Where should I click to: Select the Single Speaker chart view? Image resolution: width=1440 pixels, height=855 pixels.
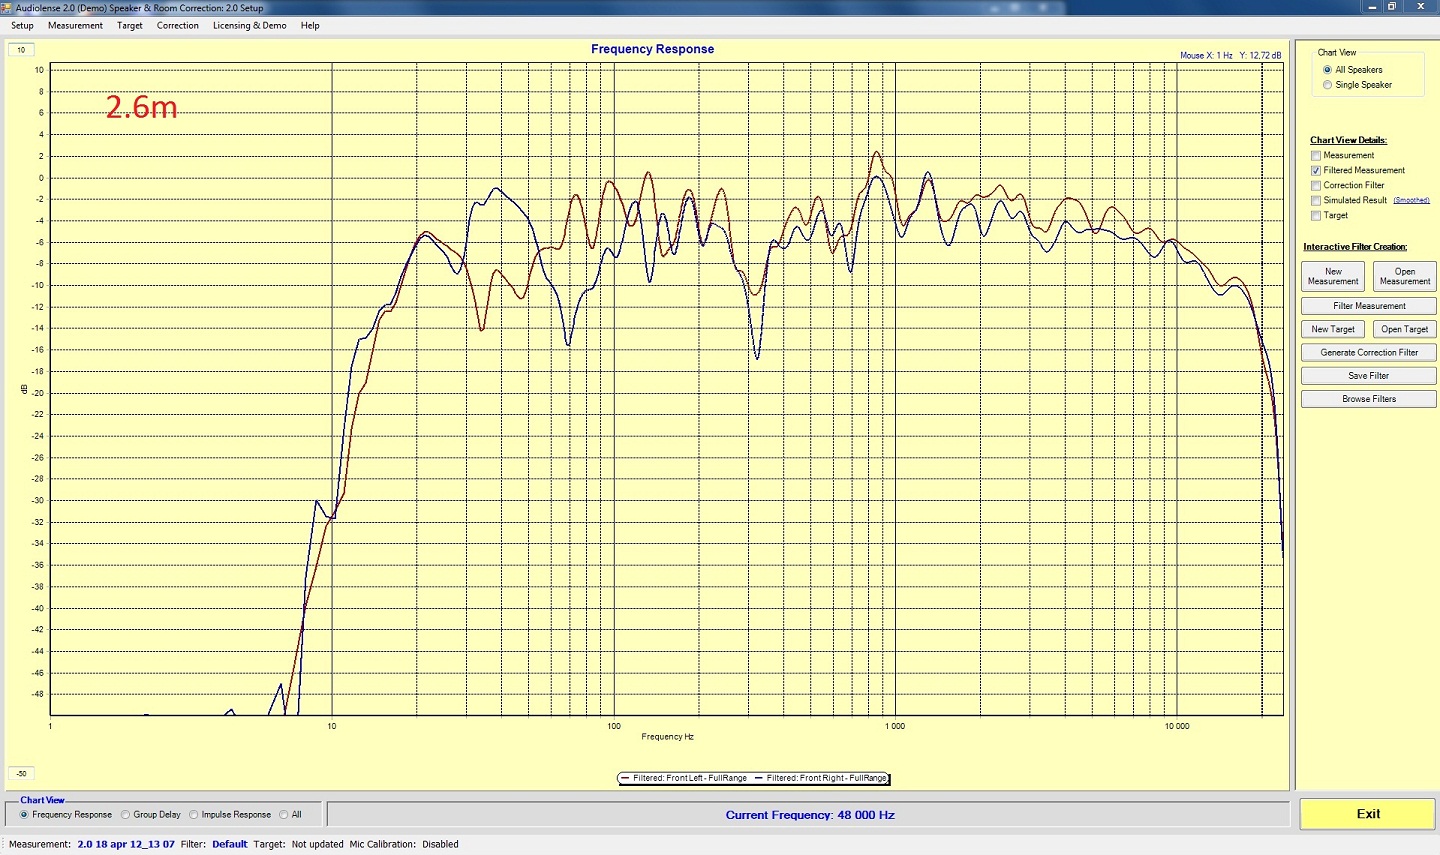[x=1327, y=85]
